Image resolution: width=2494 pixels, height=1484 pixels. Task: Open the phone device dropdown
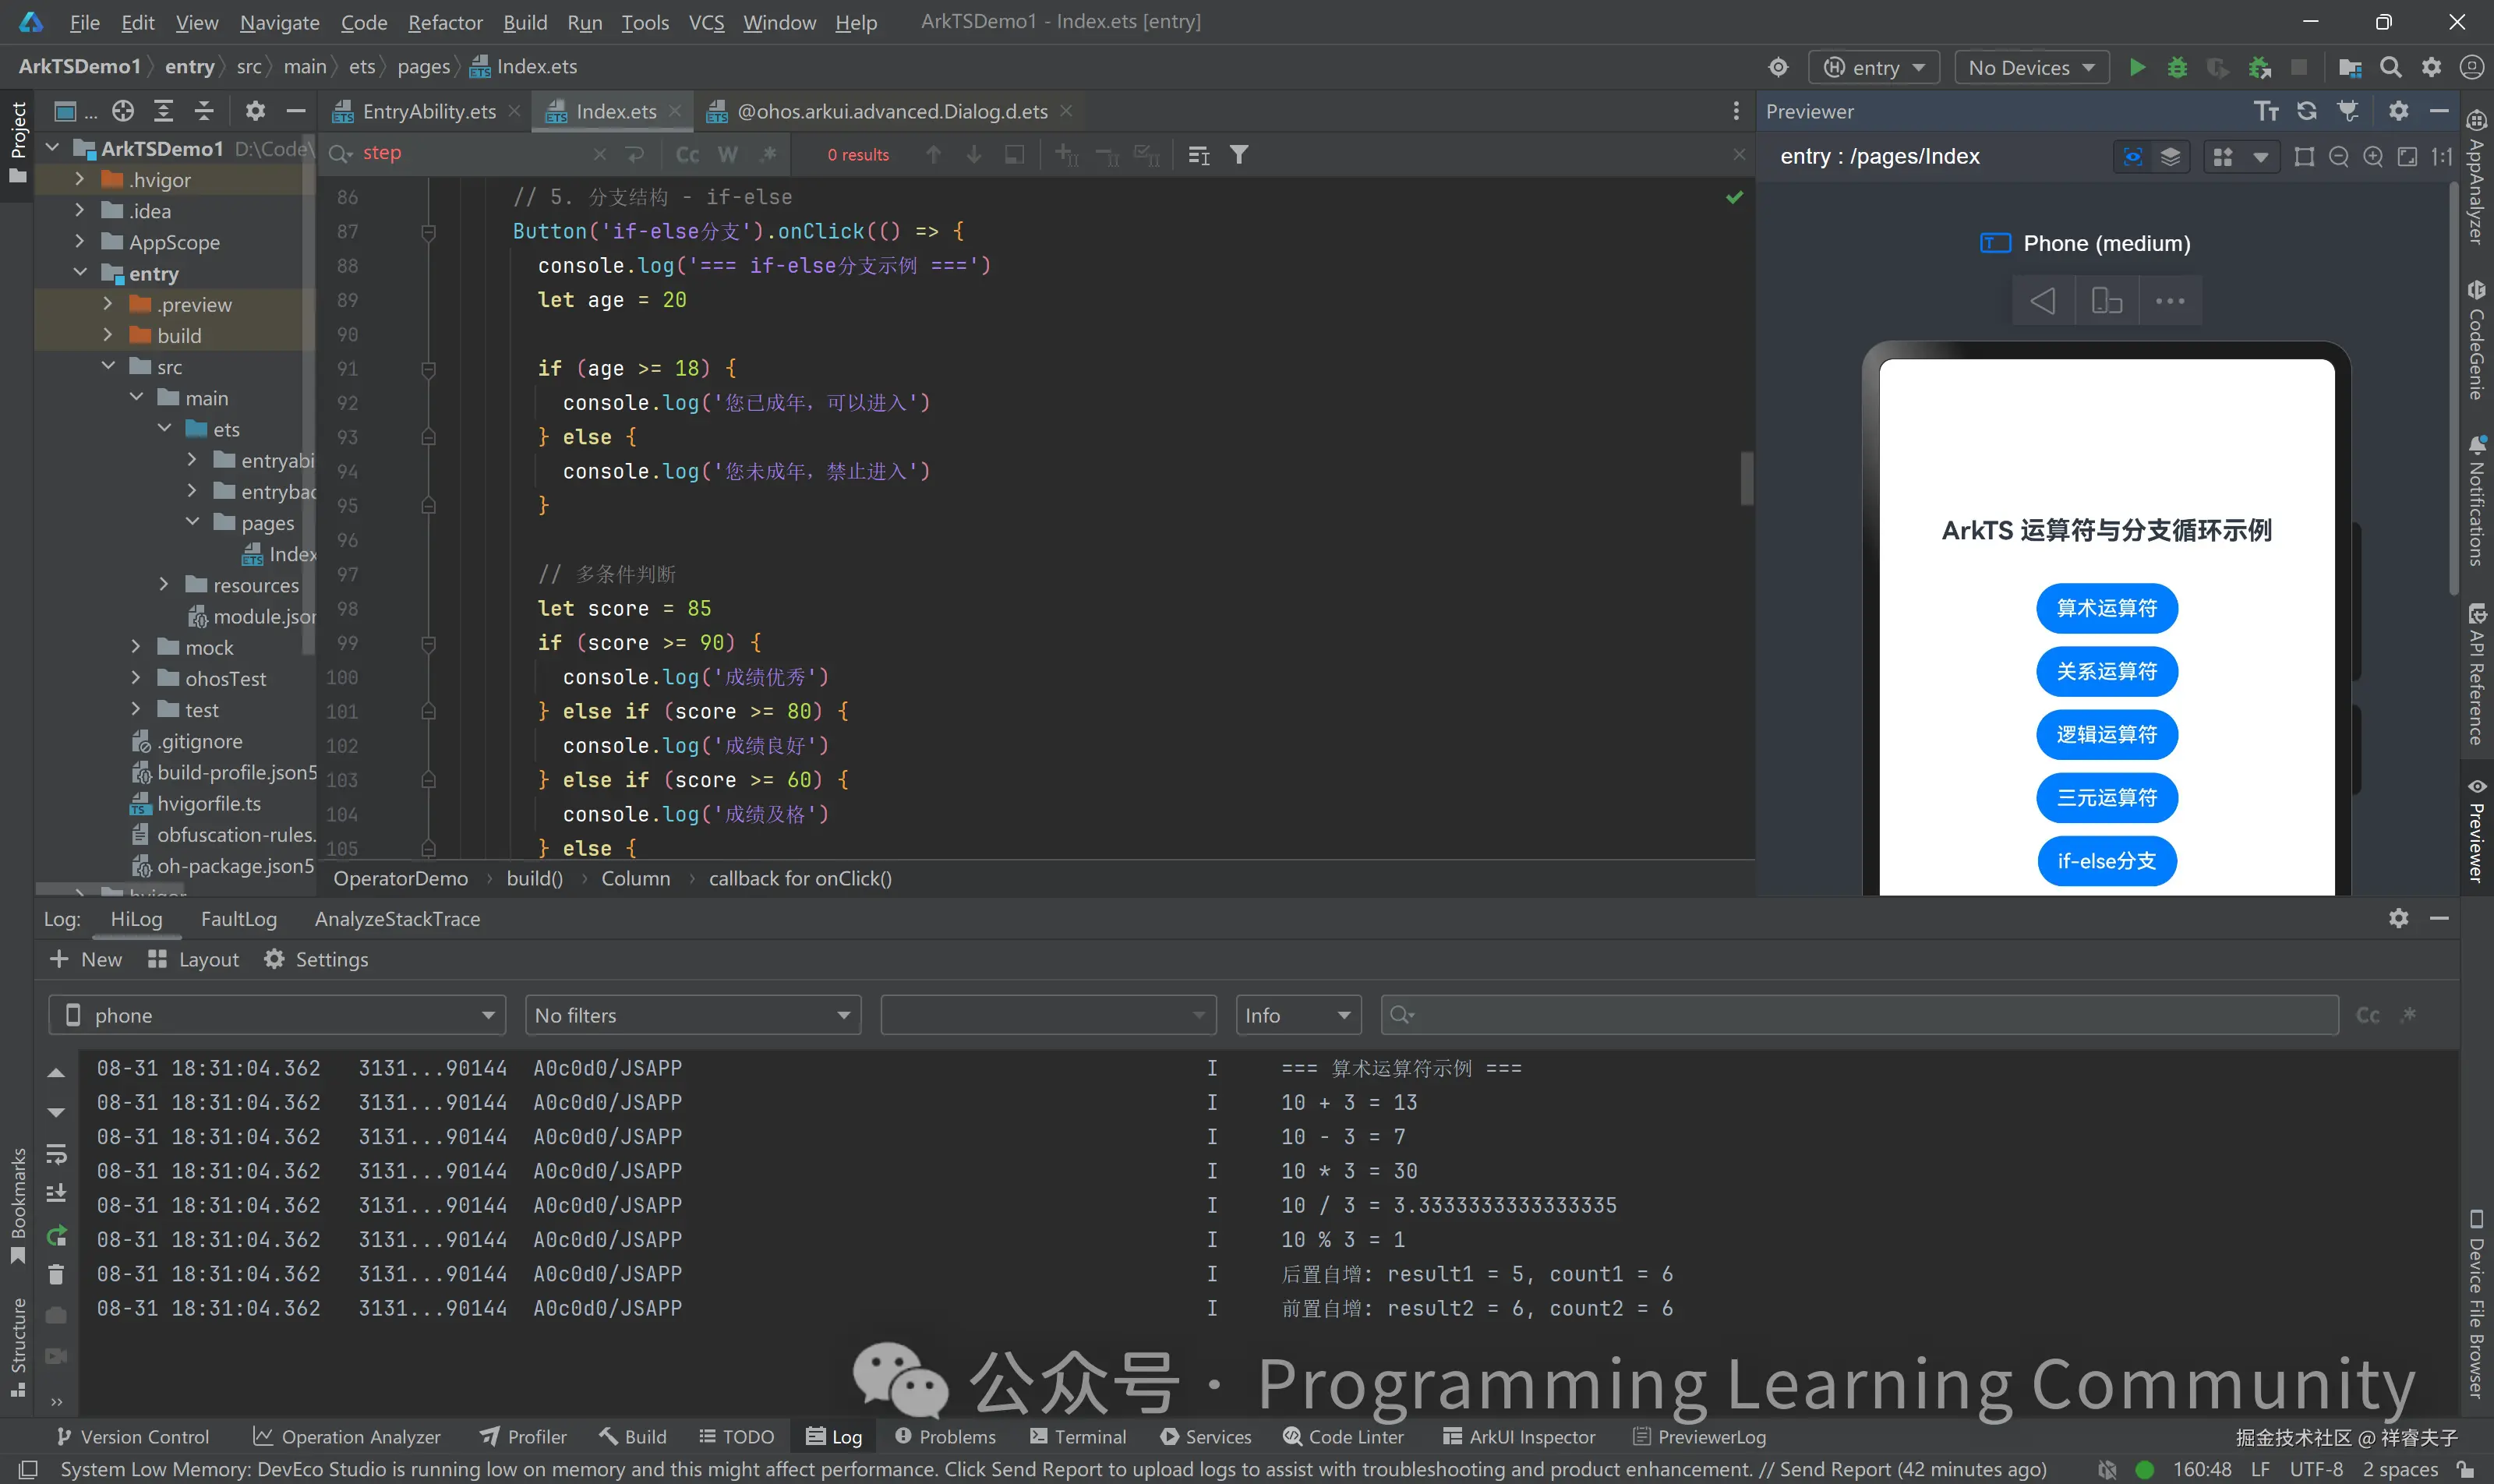pos(277,1015)
